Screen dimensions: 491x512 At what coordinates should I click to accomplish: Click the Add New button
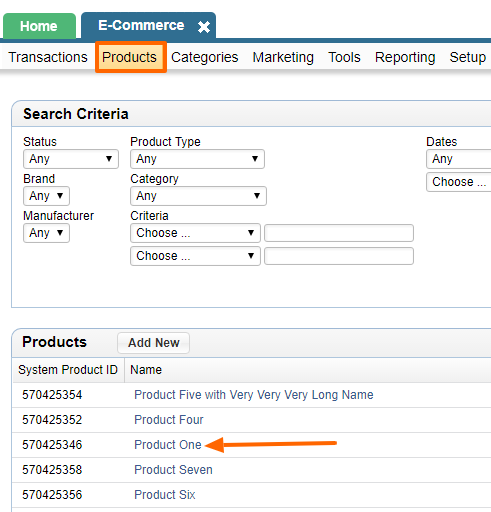coord(154,343)
